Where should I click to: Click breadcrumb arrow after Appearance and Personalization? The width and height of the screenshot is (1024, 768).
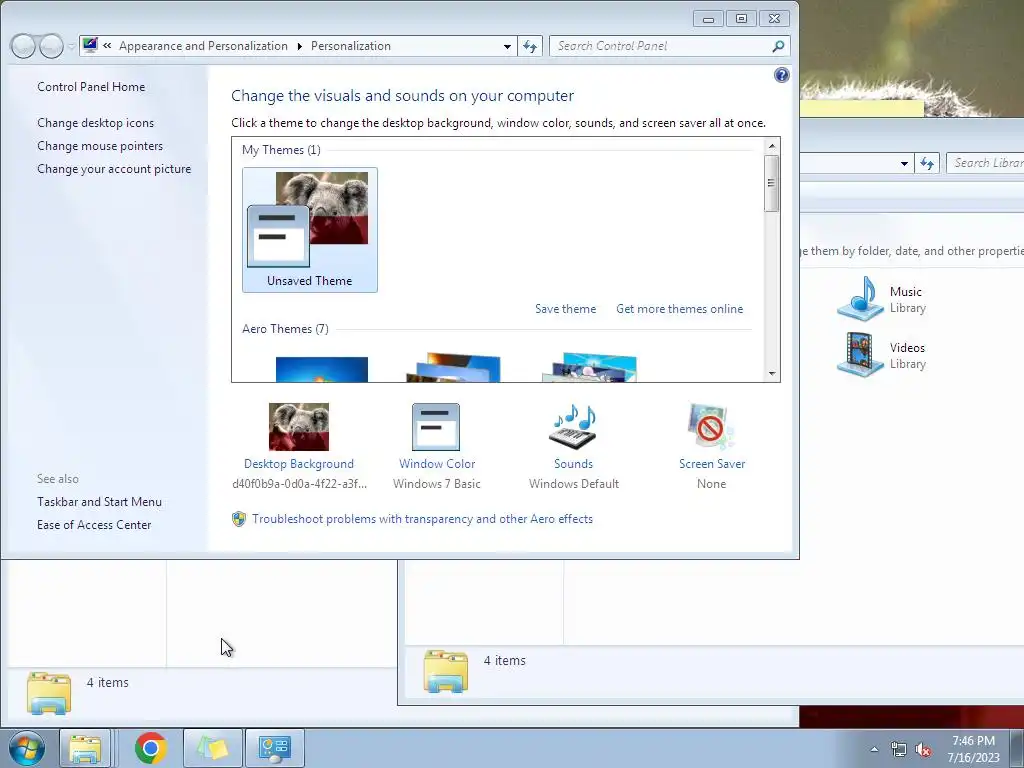[300, 46]
